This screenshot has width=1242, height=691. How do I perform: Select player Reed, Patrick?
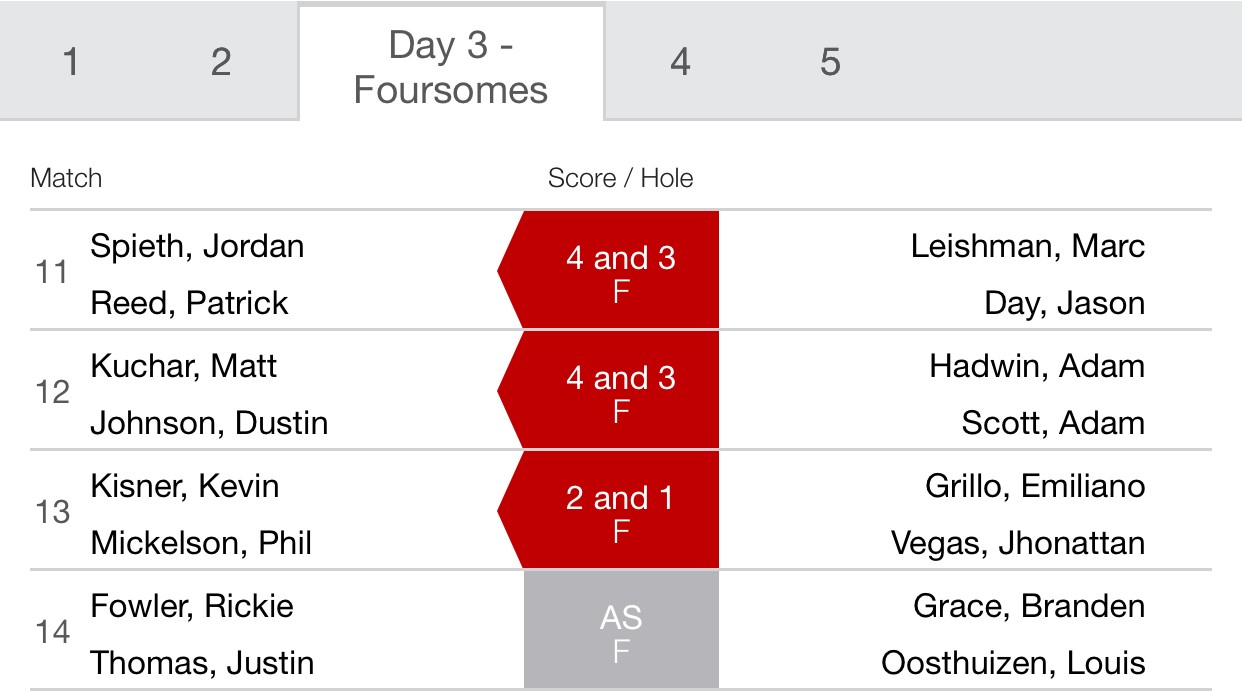click(x=189, y=303)
